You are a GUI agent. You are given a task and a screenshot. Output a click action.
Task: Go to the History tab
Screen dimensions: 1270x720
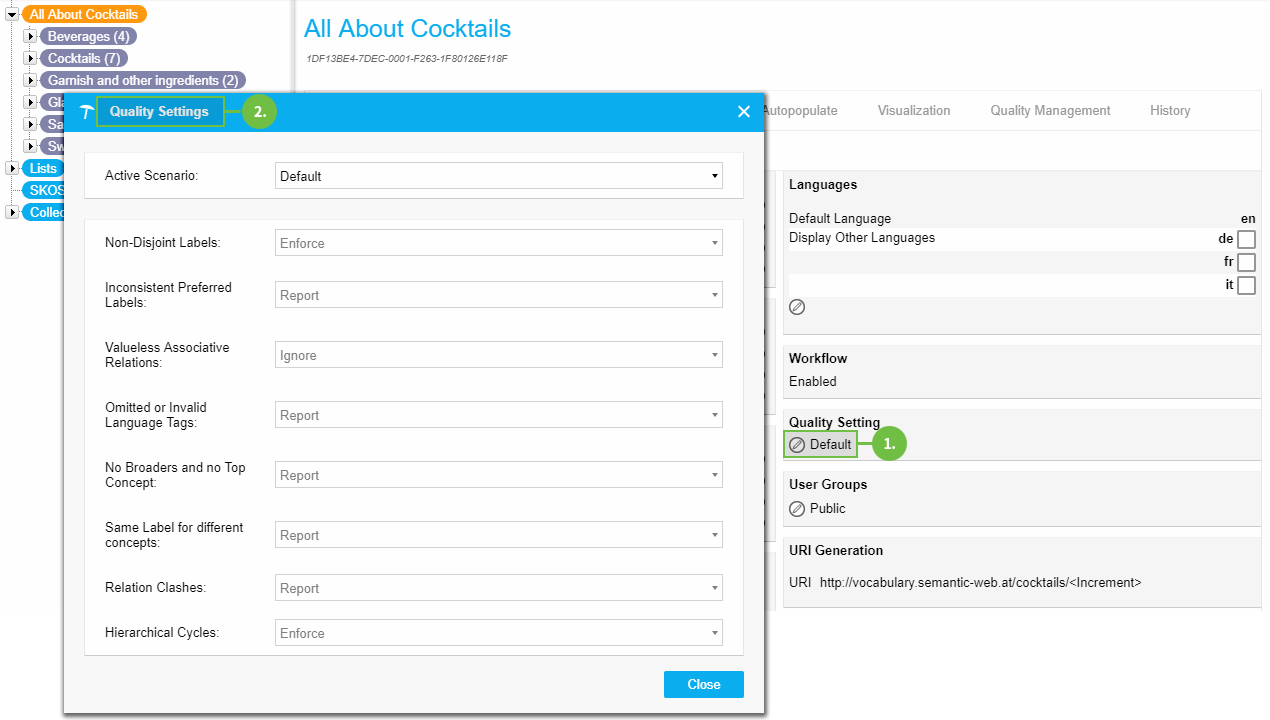pos(1170,111)
